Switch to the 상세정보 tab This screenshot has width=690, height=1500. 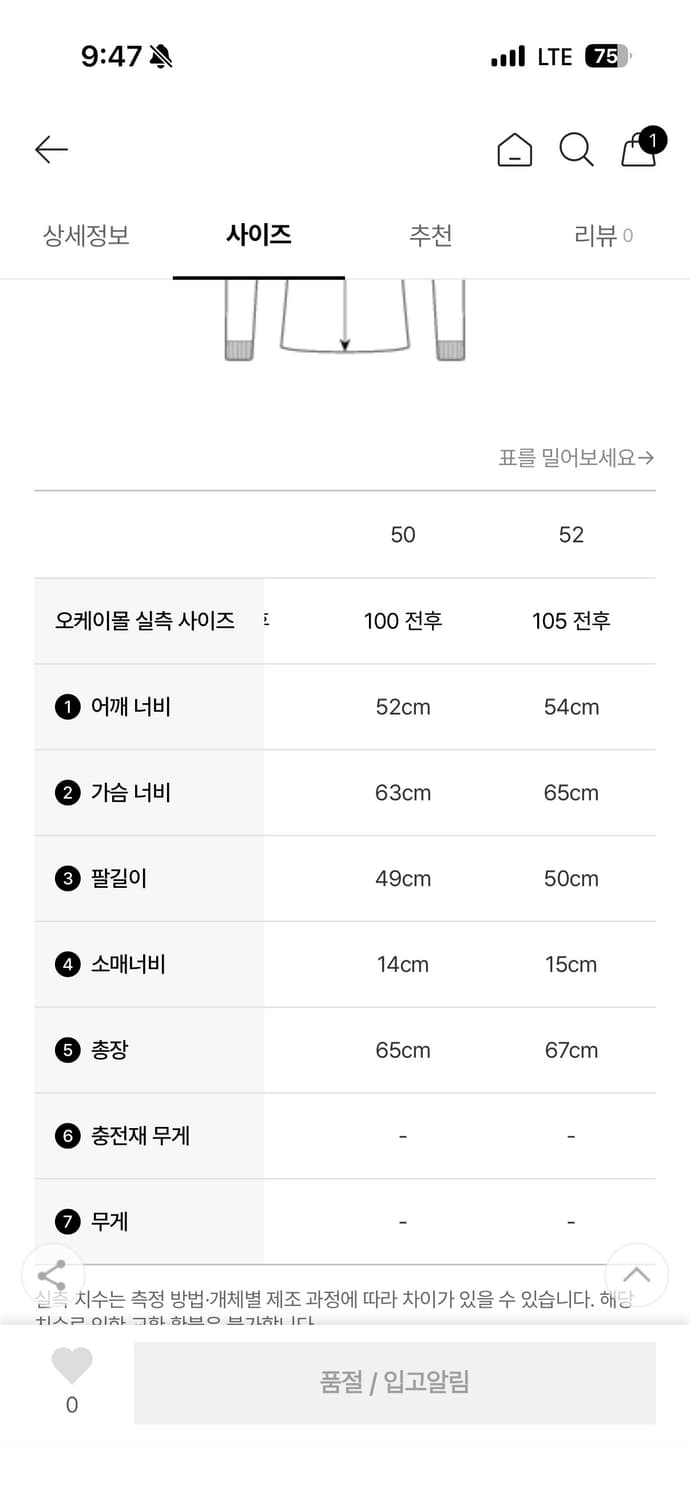pyautogui.click(x=84, y=235)
